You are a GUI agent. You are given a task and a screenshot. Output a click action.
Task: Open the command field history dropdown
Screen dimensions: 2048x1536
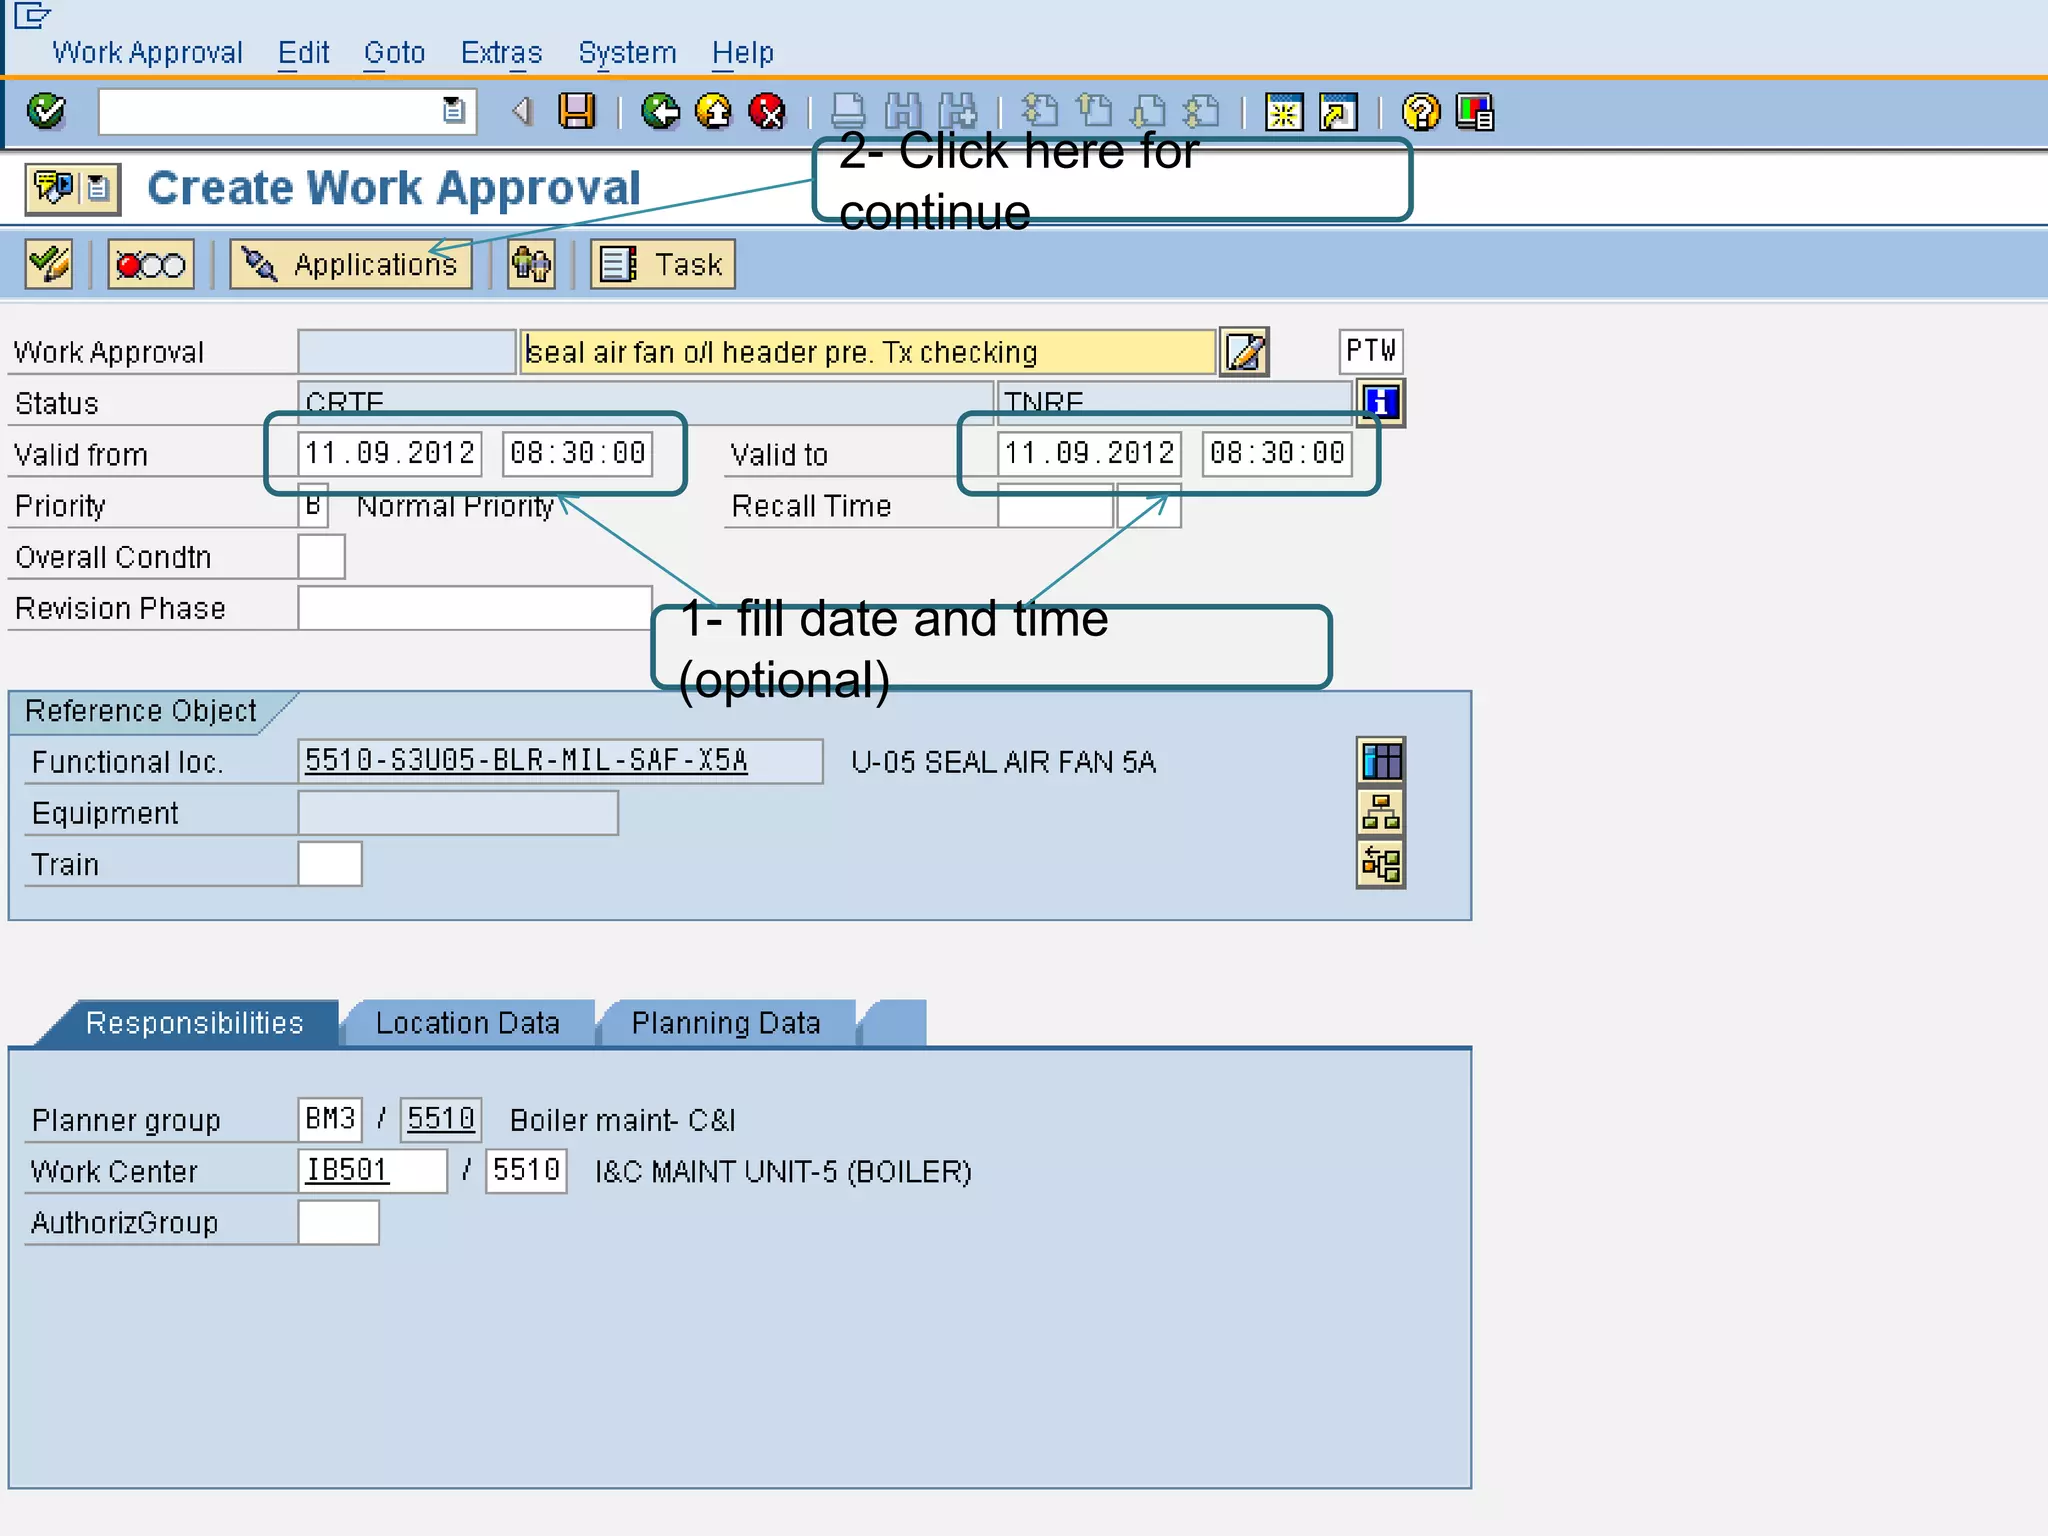point(454,111)
